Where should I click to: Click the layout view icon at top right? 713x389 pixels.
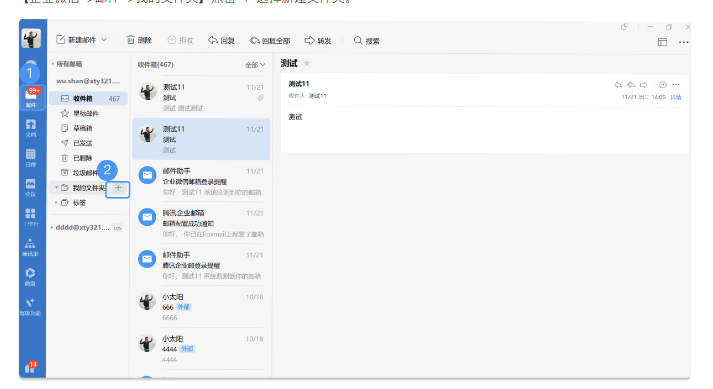pos(663,42)
